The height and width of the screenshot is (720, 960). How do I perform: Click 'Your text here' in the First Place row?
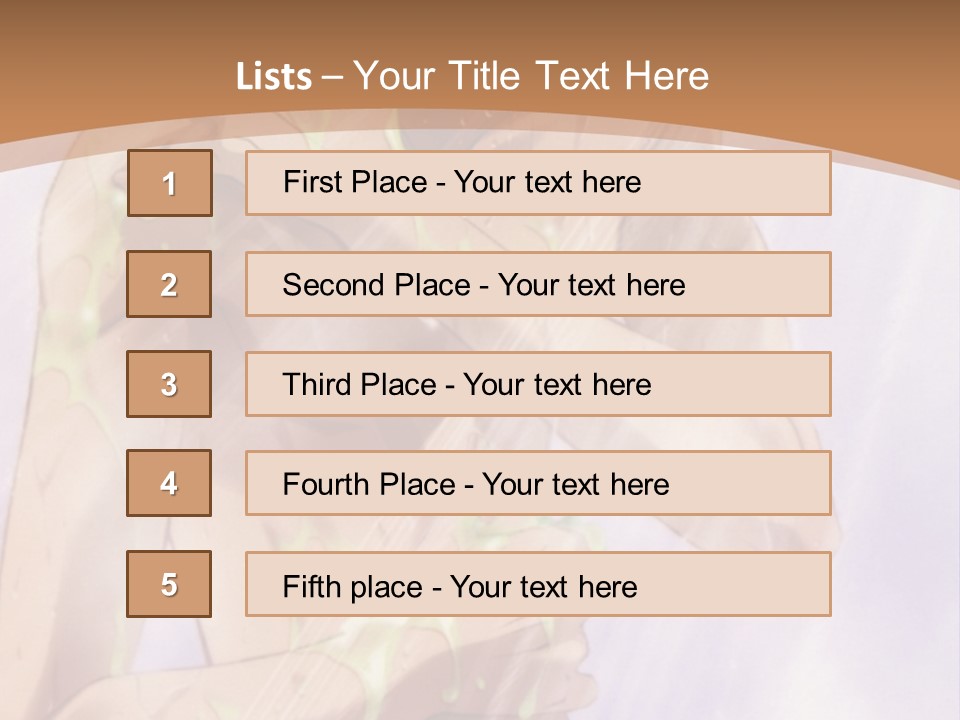(x=547, y=182)
